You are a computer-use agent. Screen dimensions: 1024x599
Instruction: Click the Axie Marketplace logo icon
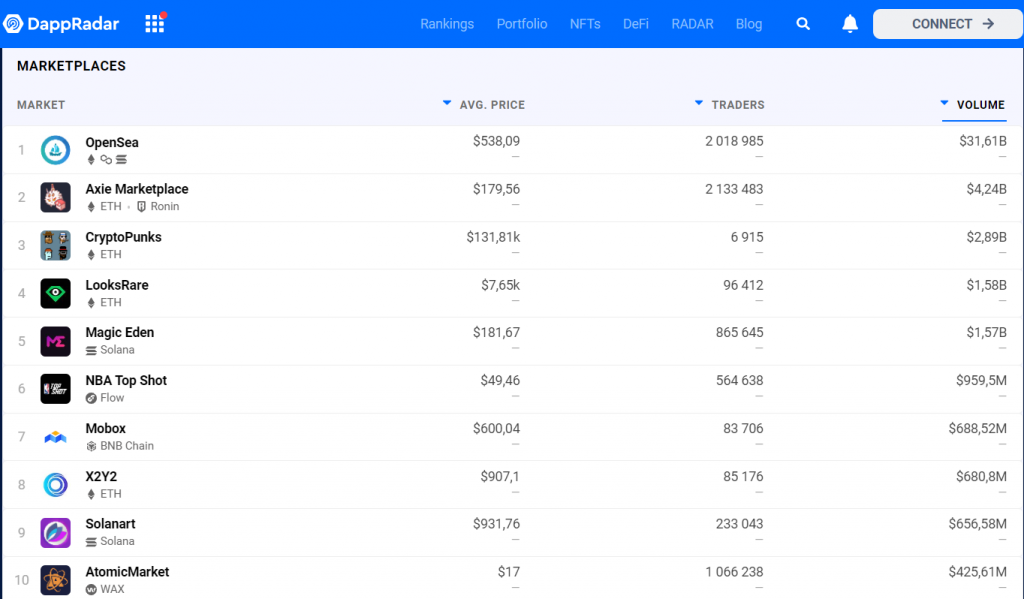(x=55, y=197)
